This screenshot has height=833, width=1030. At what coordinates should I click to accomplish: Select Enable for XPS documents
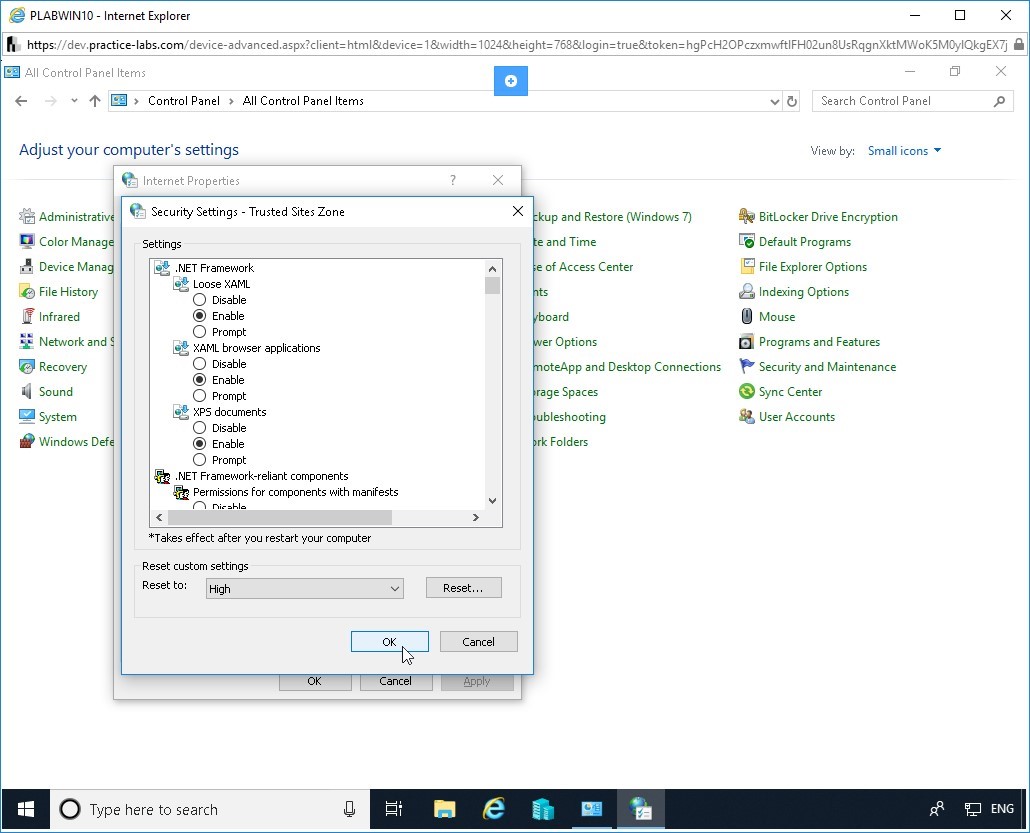pyautogui.click(x=200, y=443)
